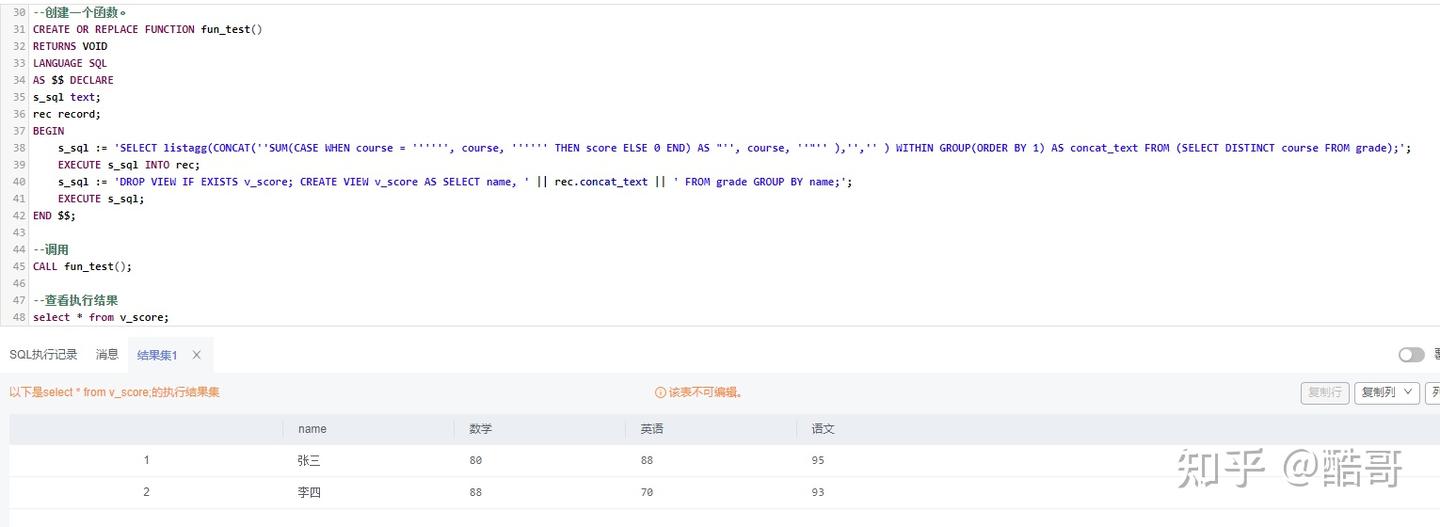Click the --创建一个函数 comment line
The image size is (1440, 527).
coord(80,12)
